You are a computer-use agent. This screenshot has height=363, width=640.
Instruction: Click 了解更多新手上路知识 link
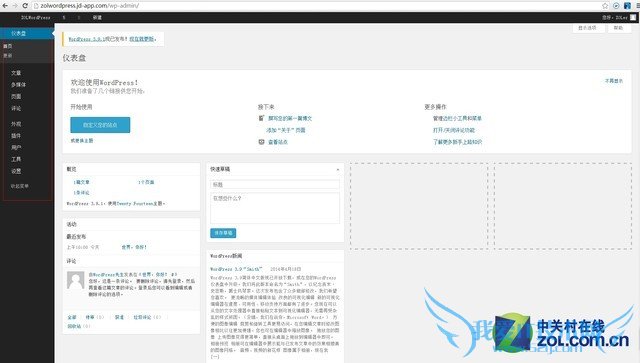coord(457,142)
